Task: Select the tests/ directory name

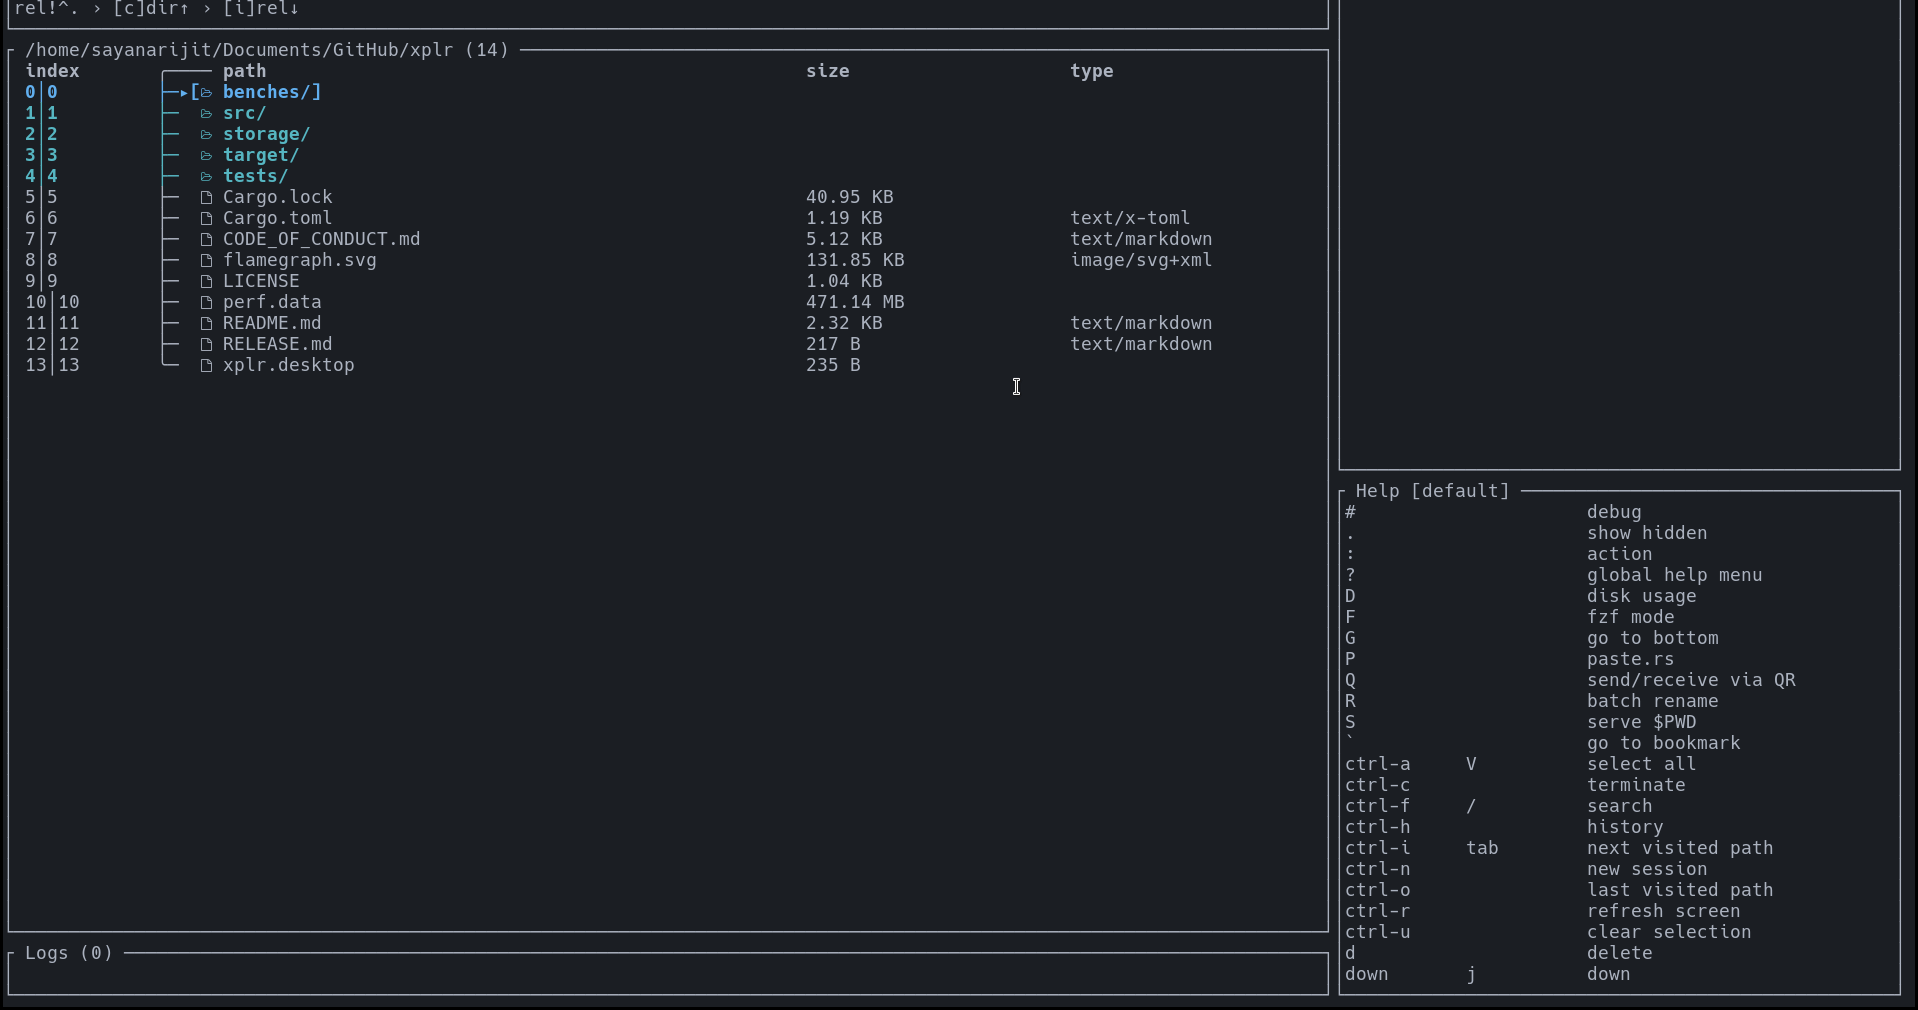Action: pos(256,176)
